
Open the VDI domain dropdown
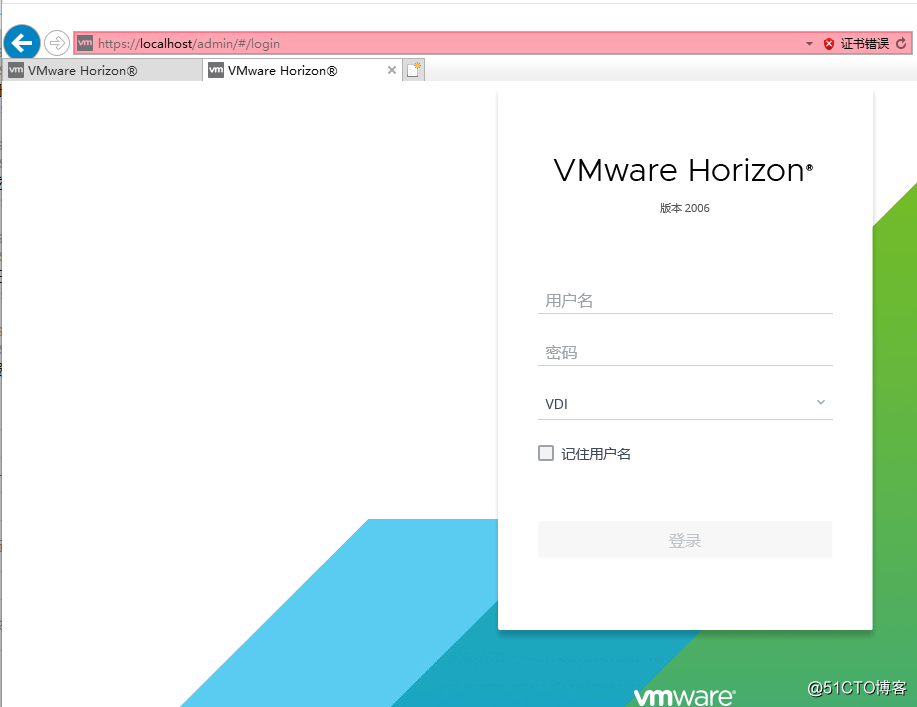685,403
